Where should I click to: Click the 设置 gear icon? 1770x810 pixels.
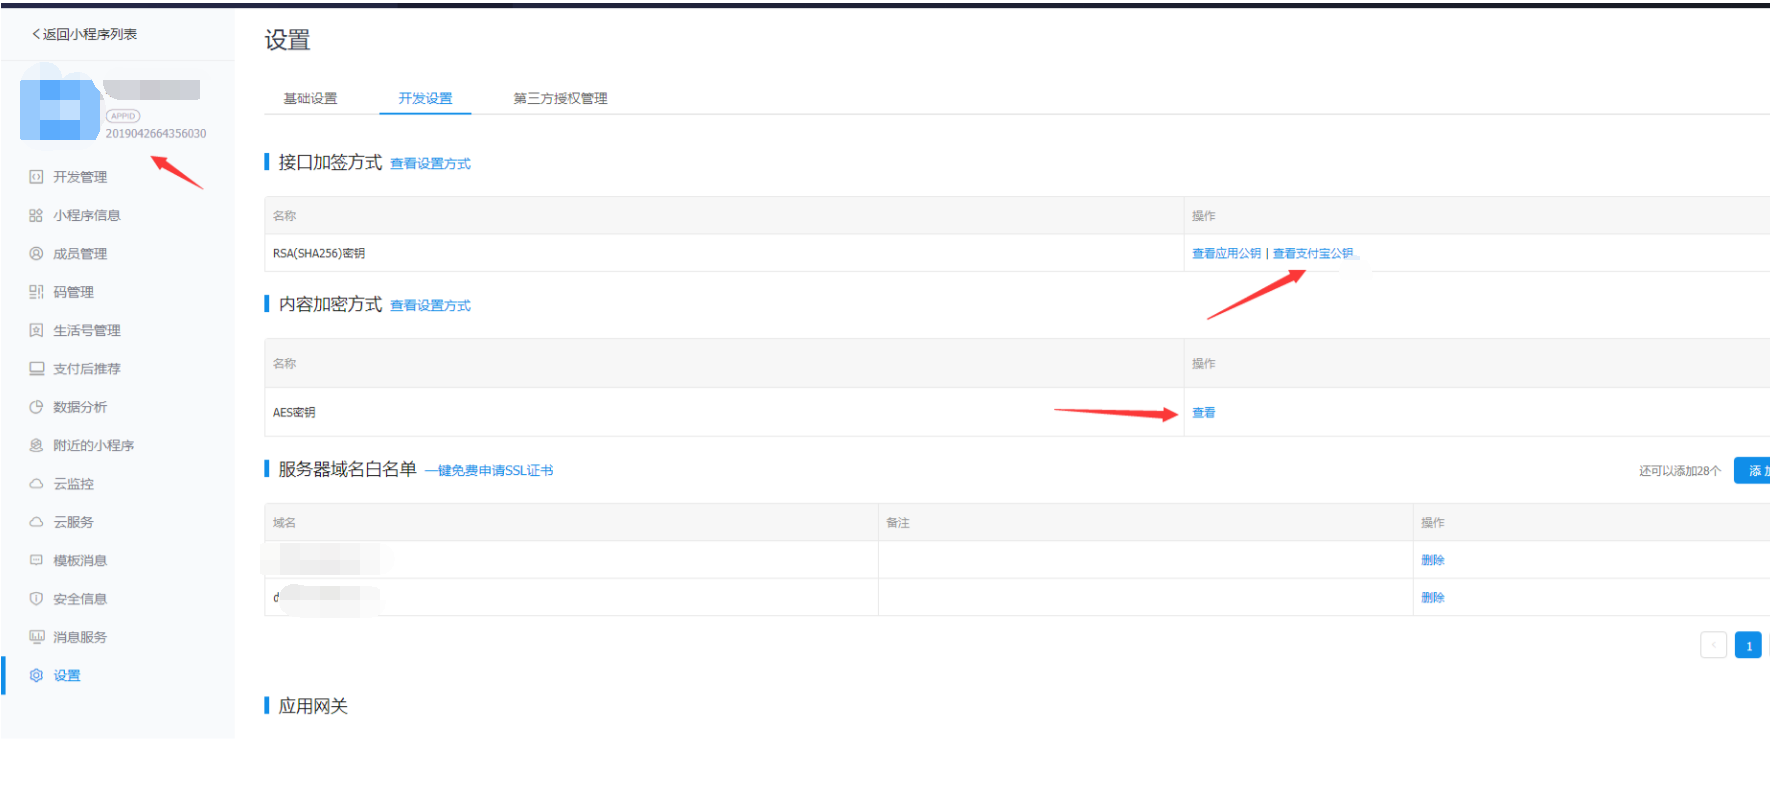point(36,675)
